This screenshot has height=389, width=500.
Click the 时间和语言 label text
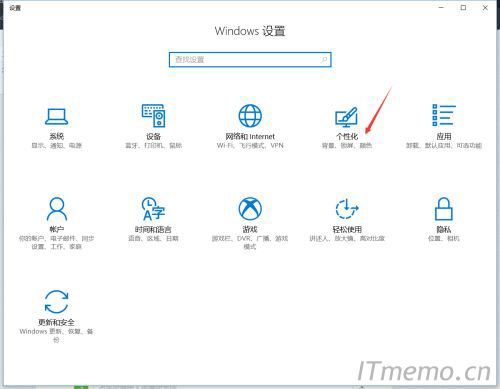pos(153,229)
